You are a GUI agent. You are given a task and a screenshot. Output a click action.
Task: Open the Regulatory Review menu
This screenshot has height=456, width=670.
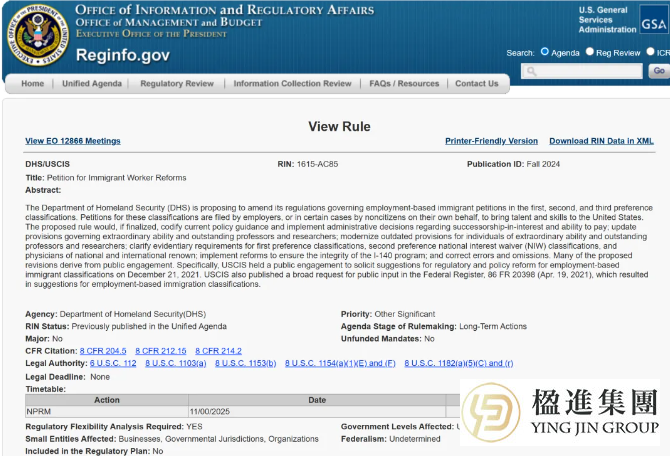[177, 84]
